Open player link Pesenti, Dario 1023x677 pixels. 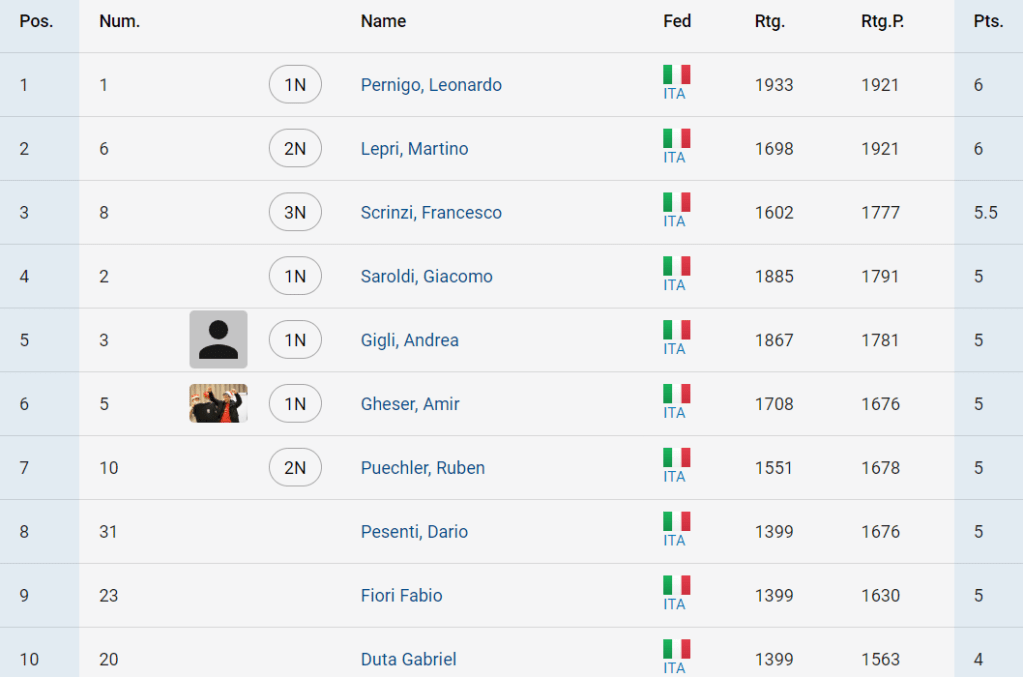coord(414,532)
